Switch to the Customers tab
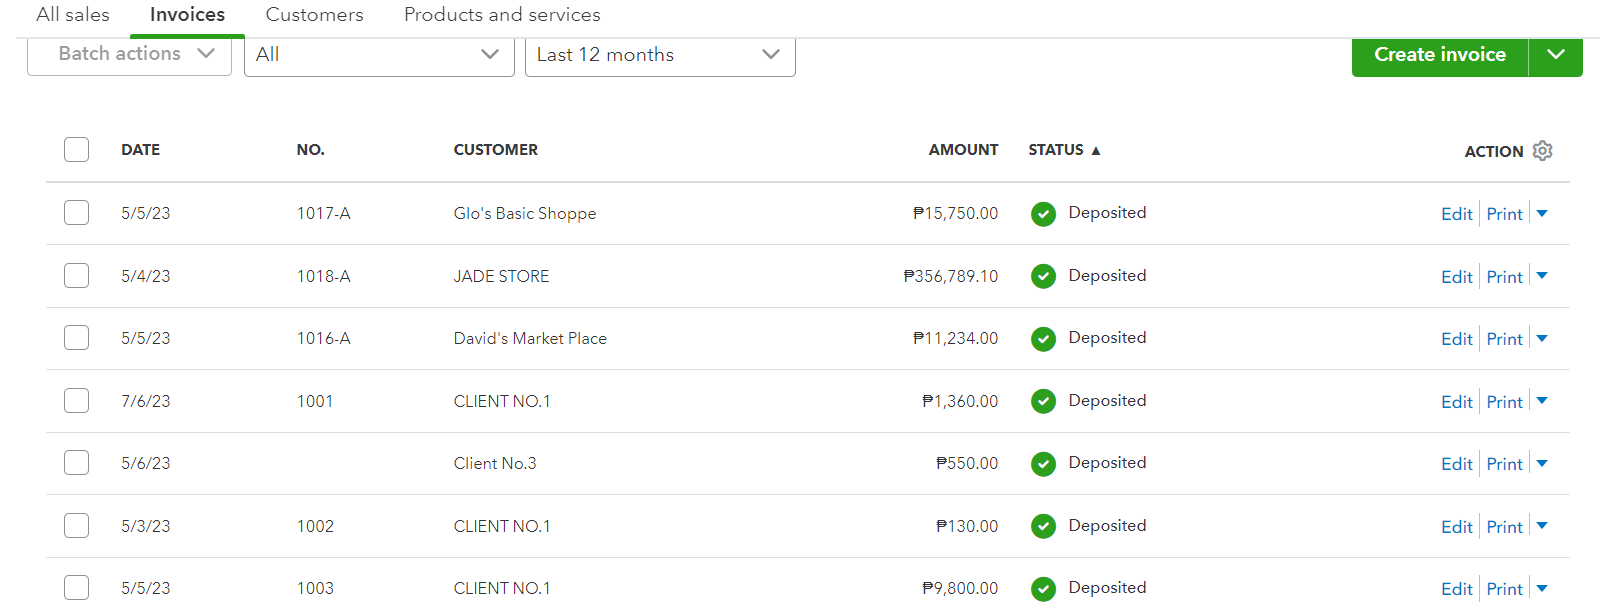1600x616 pixels. 314,15
